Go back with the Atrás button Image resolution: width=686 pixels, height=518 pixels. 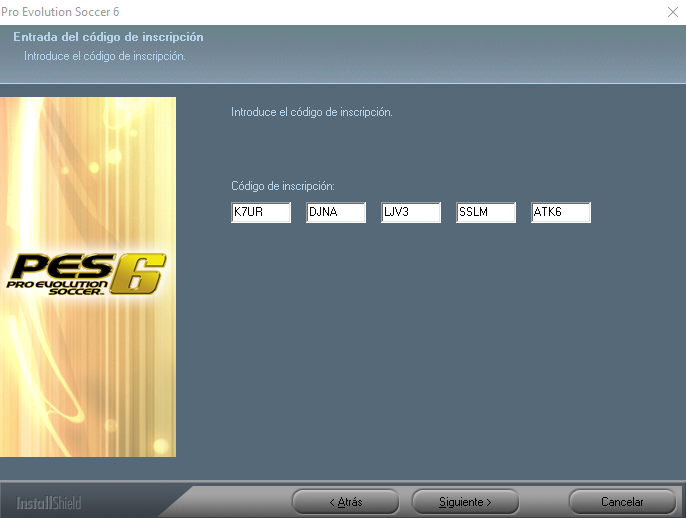coord(346,501)
